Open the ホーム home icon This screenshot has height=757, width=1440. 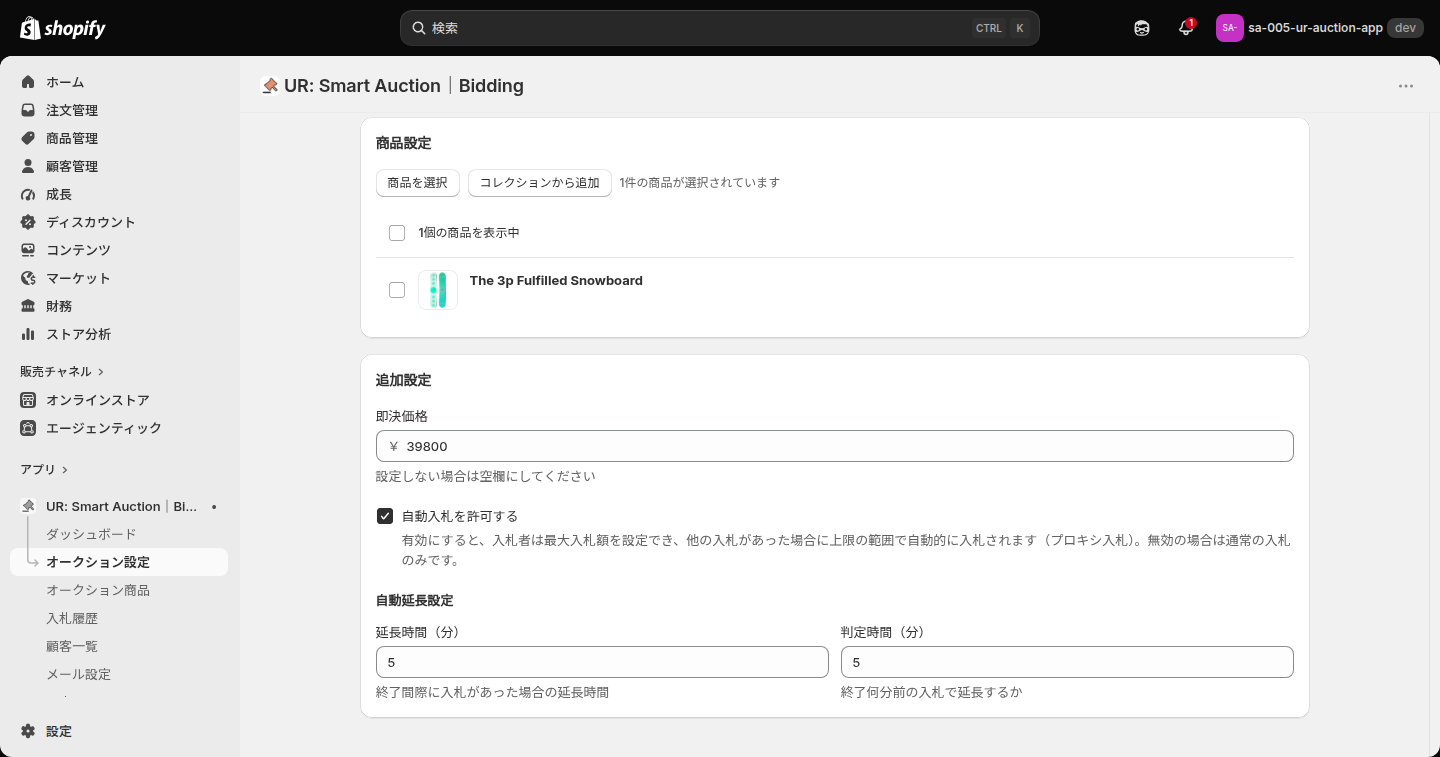click(x=28, y=82)
